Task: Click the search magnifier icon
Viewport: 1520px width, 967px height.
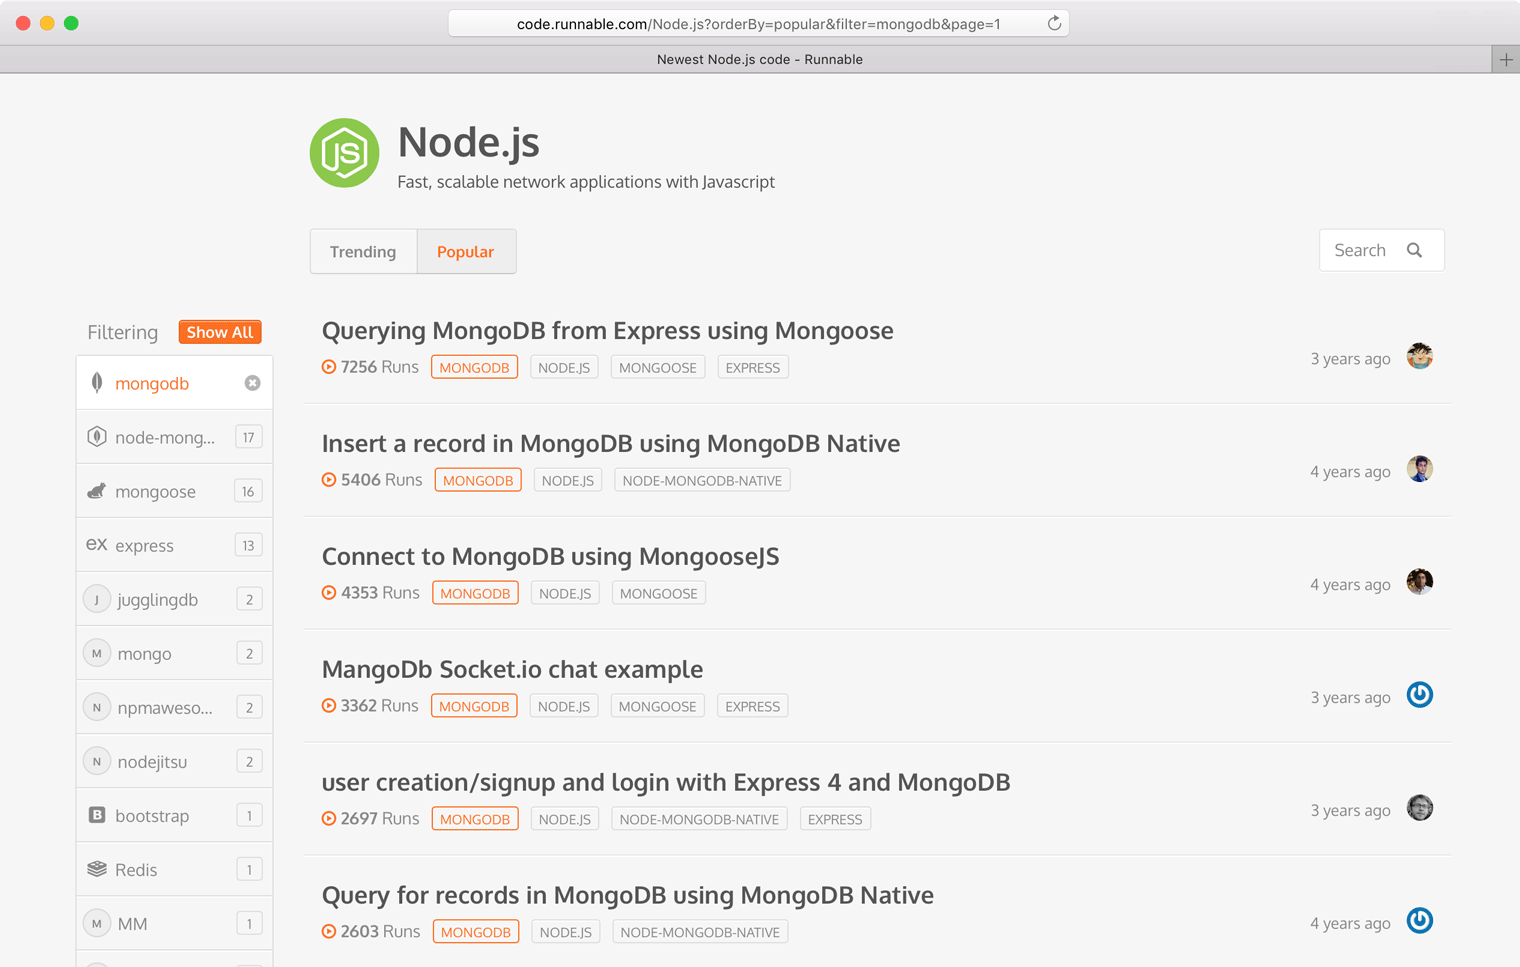Action: click(x=1414, y=250)
